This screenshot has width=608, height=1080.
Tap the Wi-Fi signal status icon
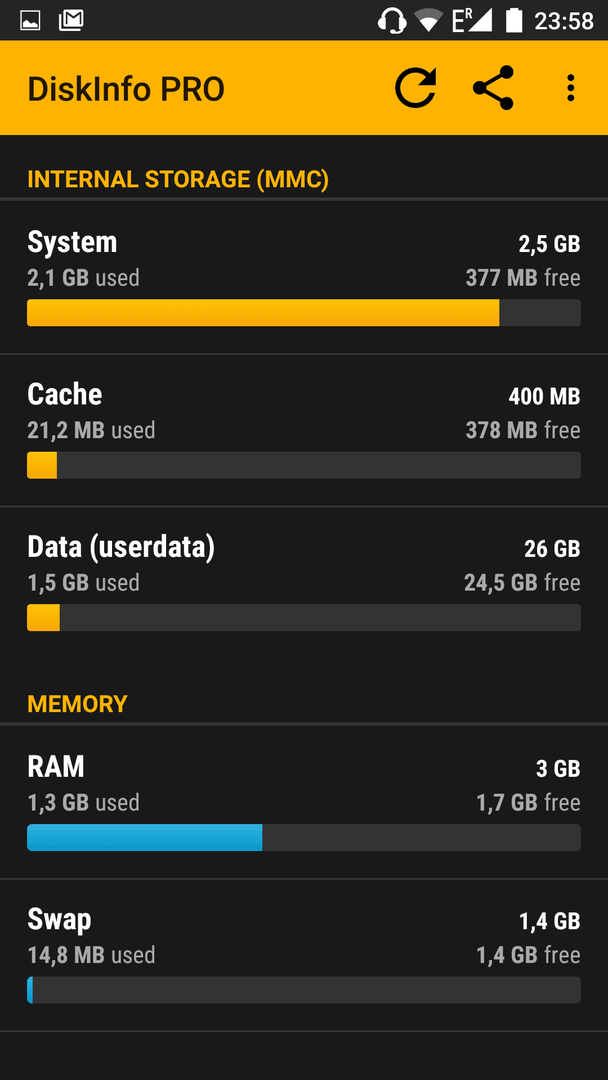coord(430,21)
